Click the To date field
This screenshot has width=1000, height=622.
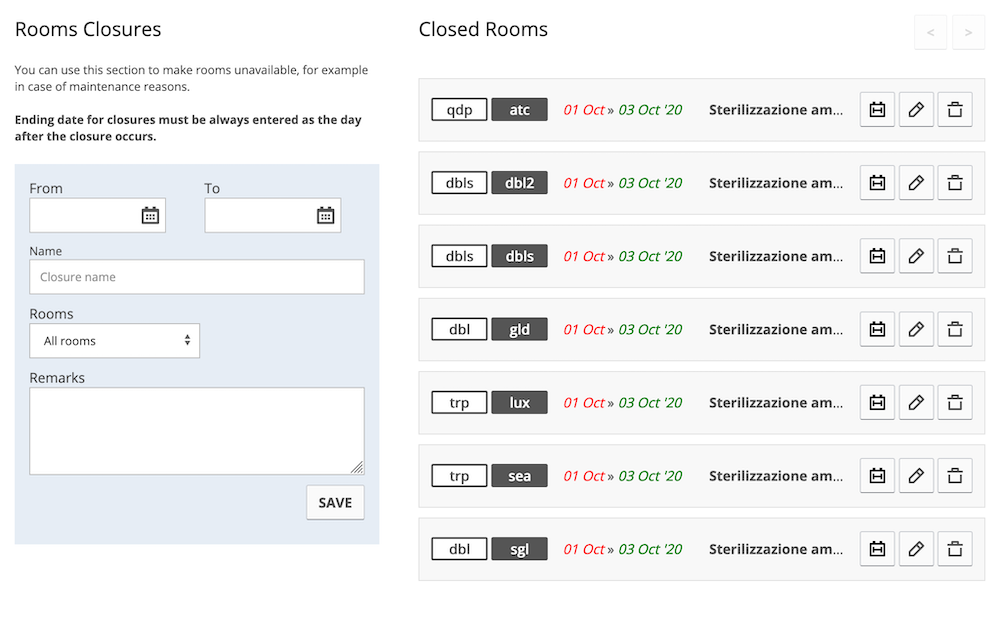click(259, 215)
